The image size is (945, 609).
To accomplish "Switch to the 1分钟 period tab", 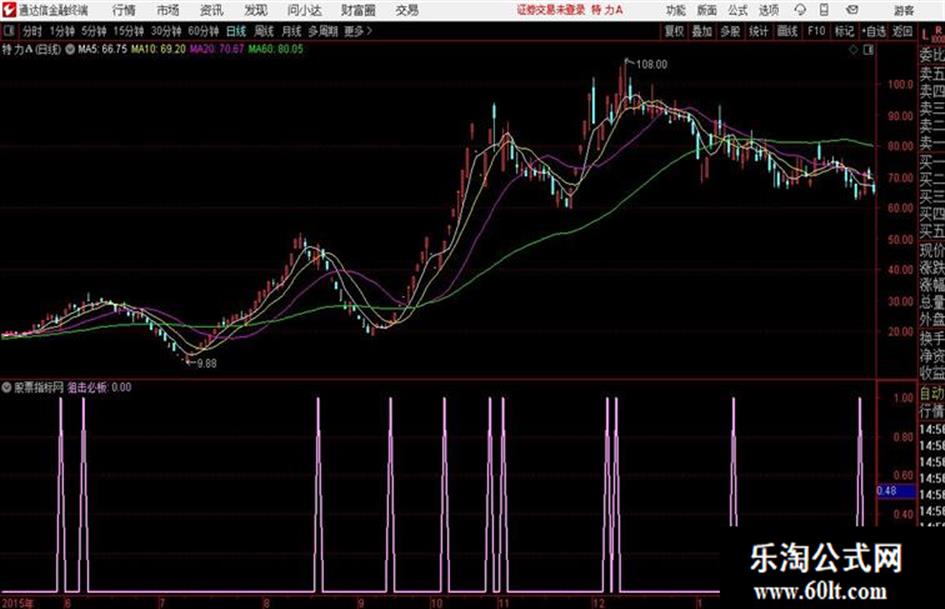I will click(62, 31).
